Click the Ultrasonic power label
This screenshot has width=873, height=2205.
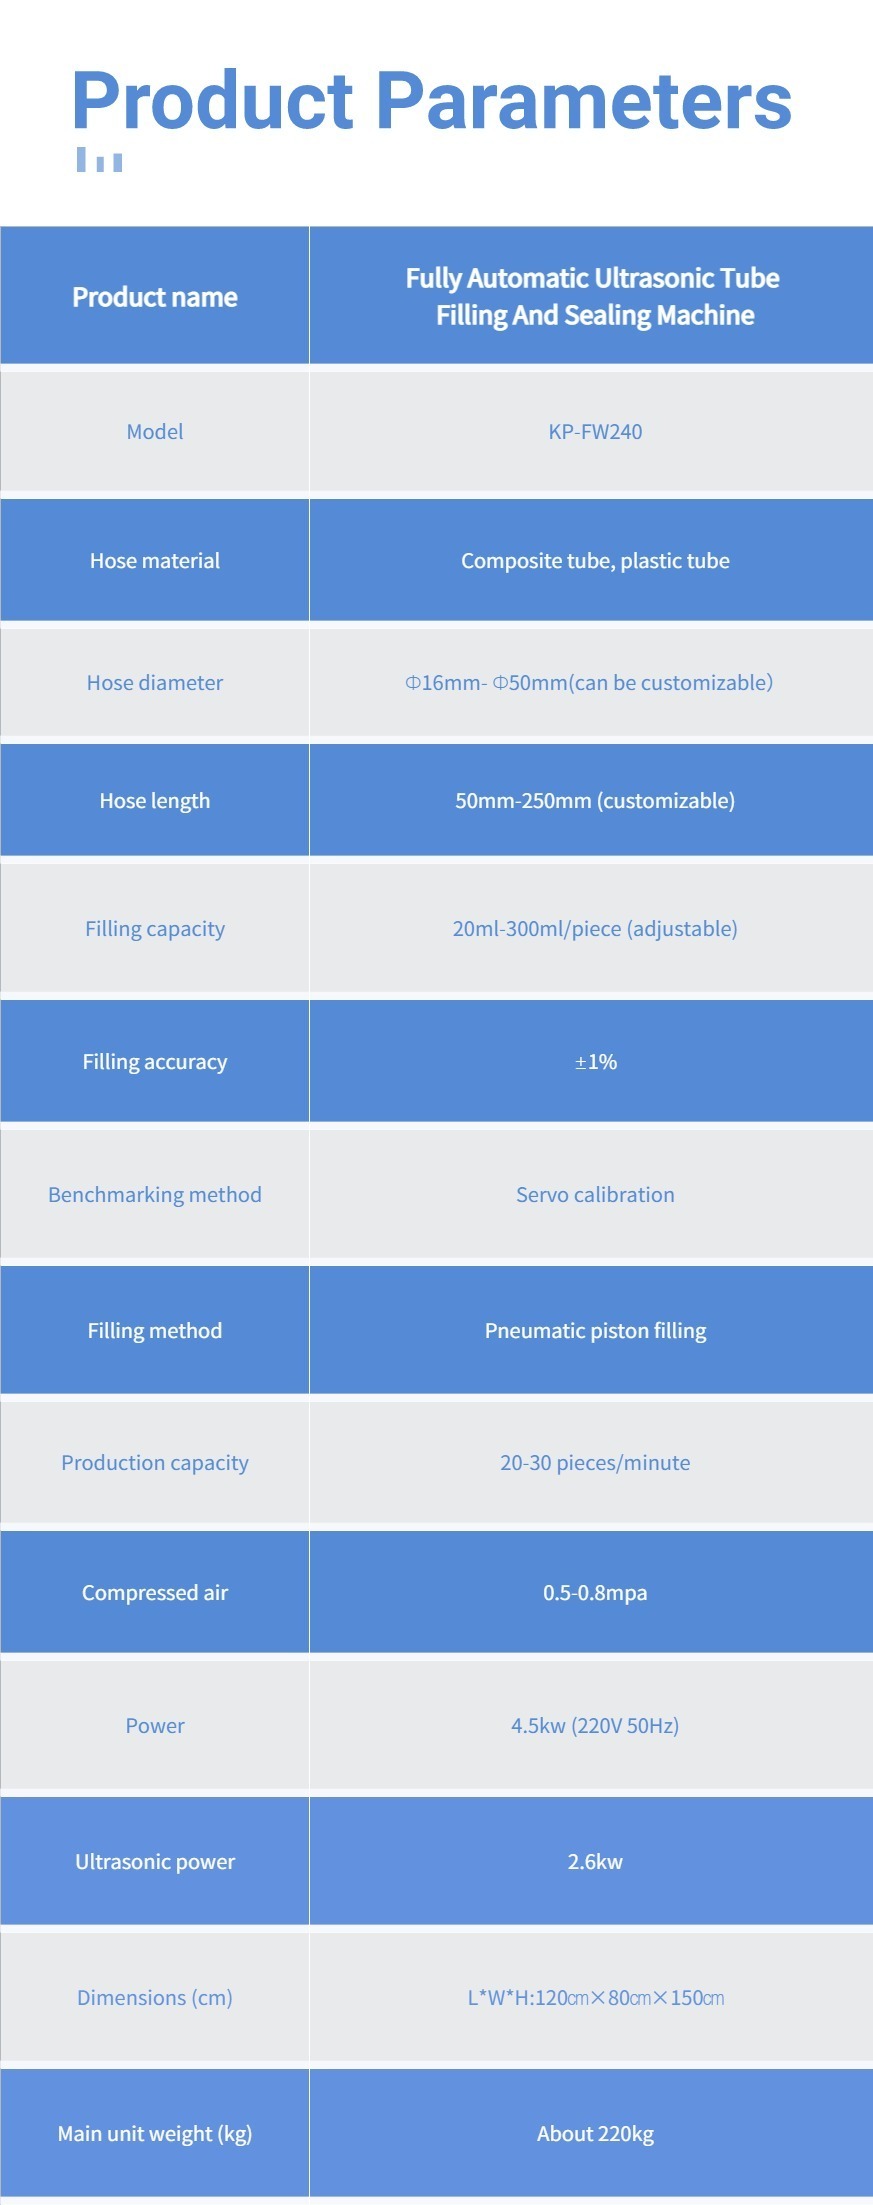(155, 1862)
